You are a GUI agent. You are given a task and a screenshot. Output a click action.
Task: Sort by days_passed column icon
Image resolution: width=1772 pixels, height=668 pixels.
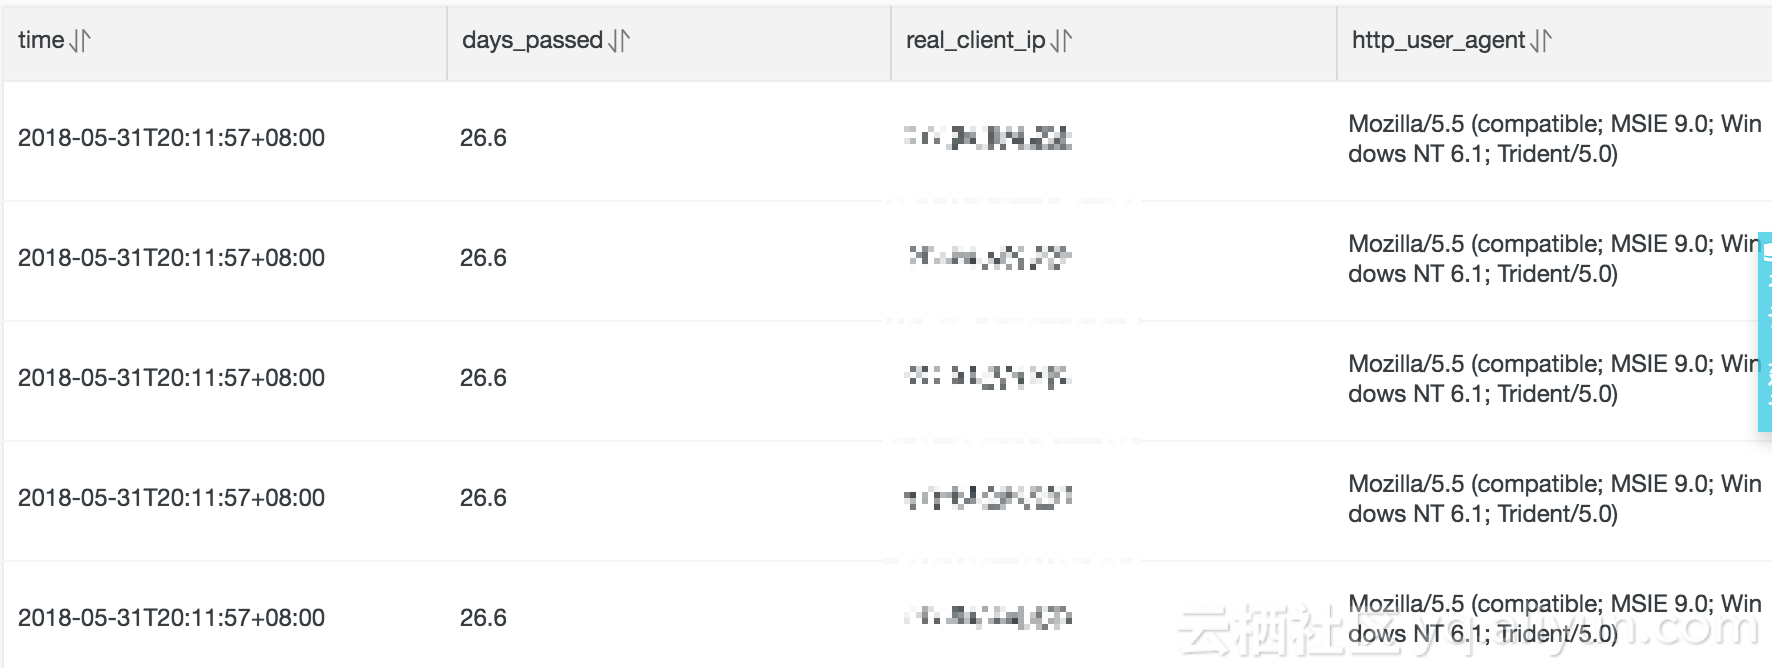619,40
